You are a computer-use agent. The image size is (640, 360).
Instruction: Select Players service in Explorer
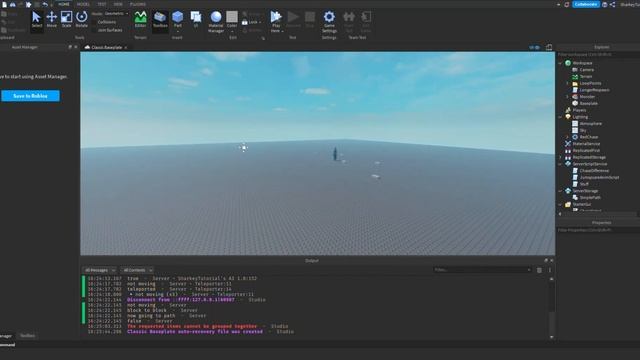pos(579,110)
